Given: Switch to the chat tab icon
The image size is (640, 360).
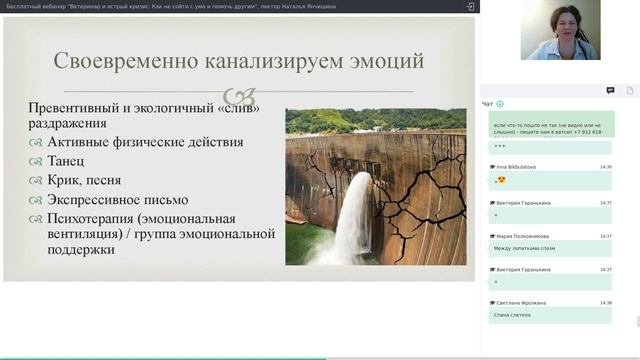Looking at the screenshot, I should (x=610, y=91).
